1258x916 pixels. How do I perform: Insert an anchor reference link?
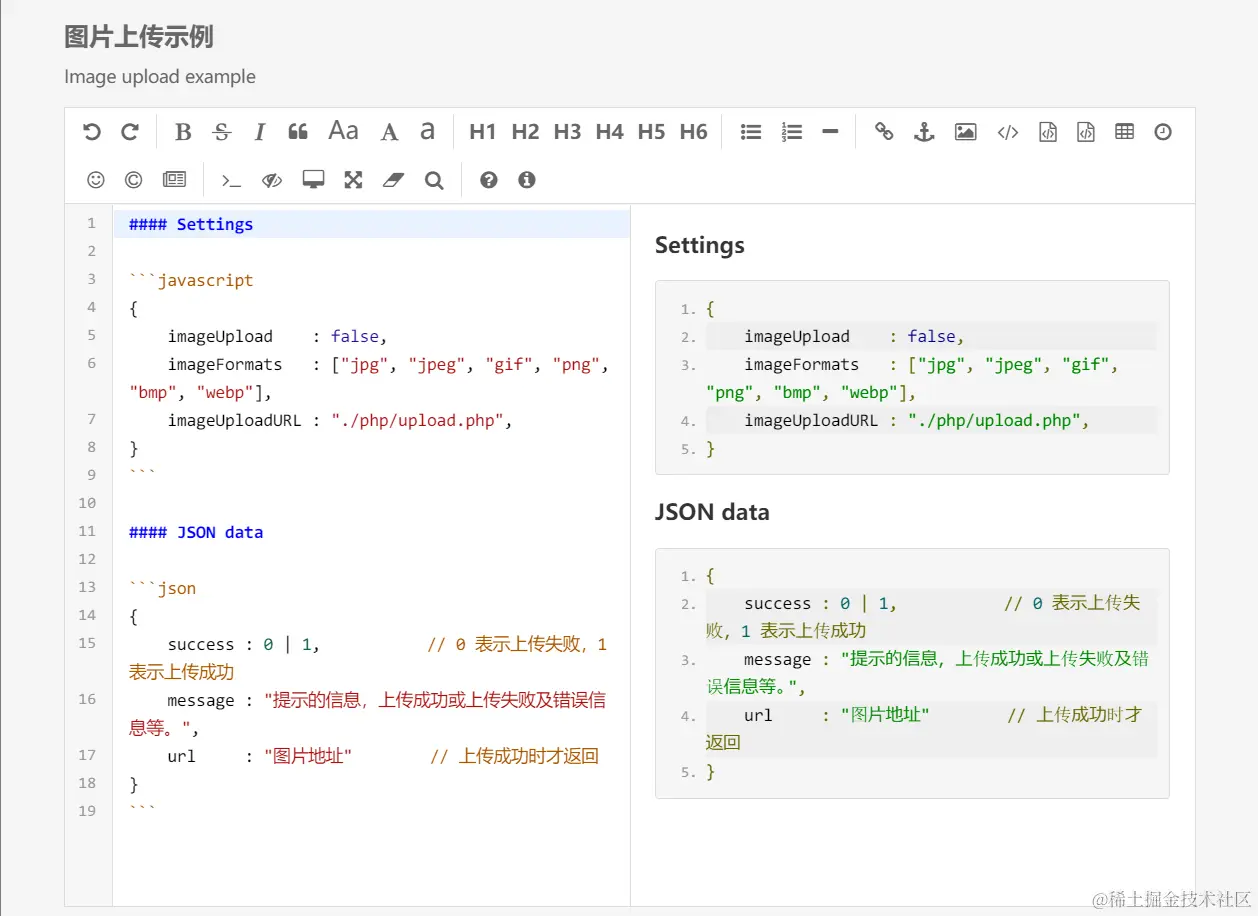click(x=924, y=132)
